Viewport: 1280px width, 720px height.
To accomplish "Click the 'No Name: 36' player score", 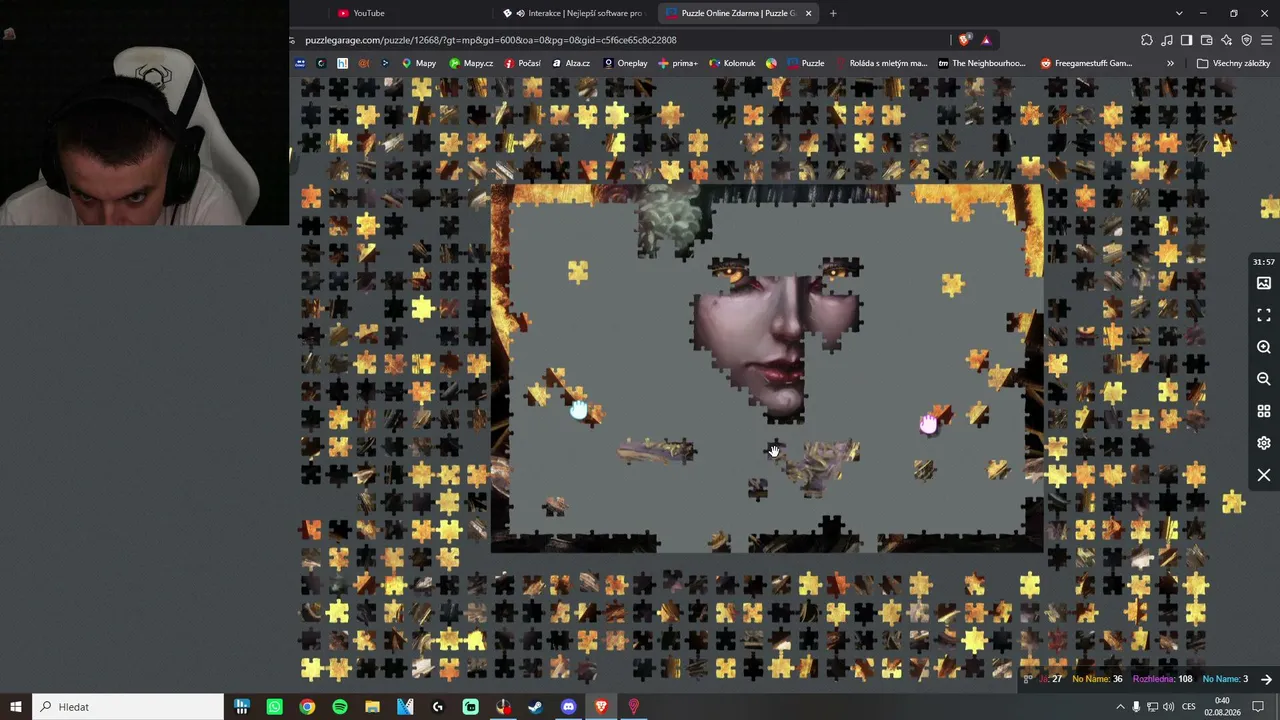I will (x=1097, y=680).
